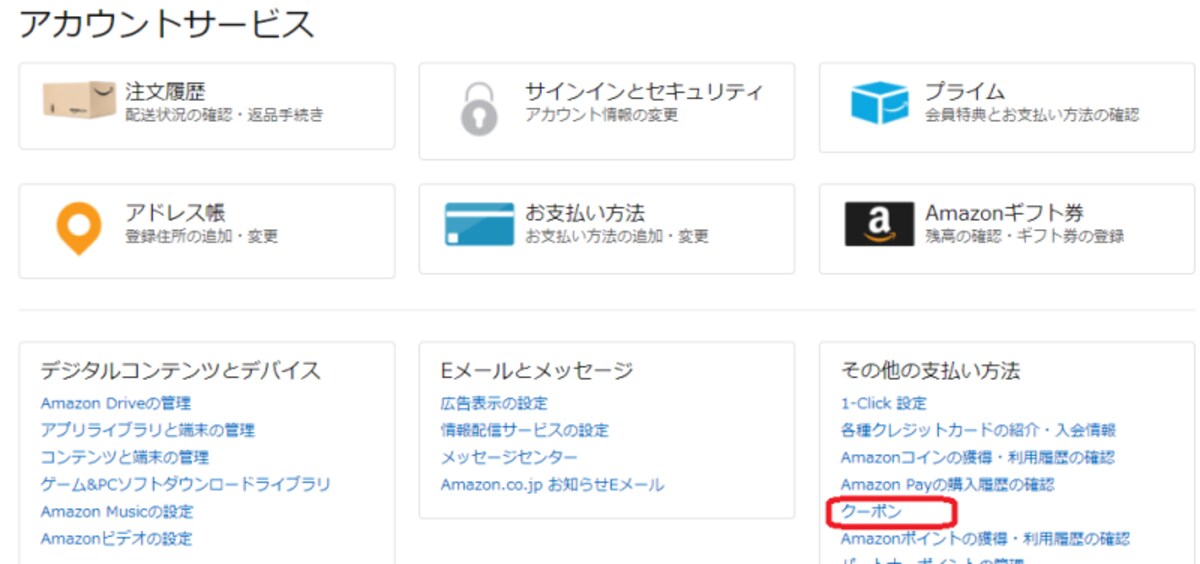Click the black Amazon gift card icon
Screen dimensions: 1200x564
click(x=879, y=224)
